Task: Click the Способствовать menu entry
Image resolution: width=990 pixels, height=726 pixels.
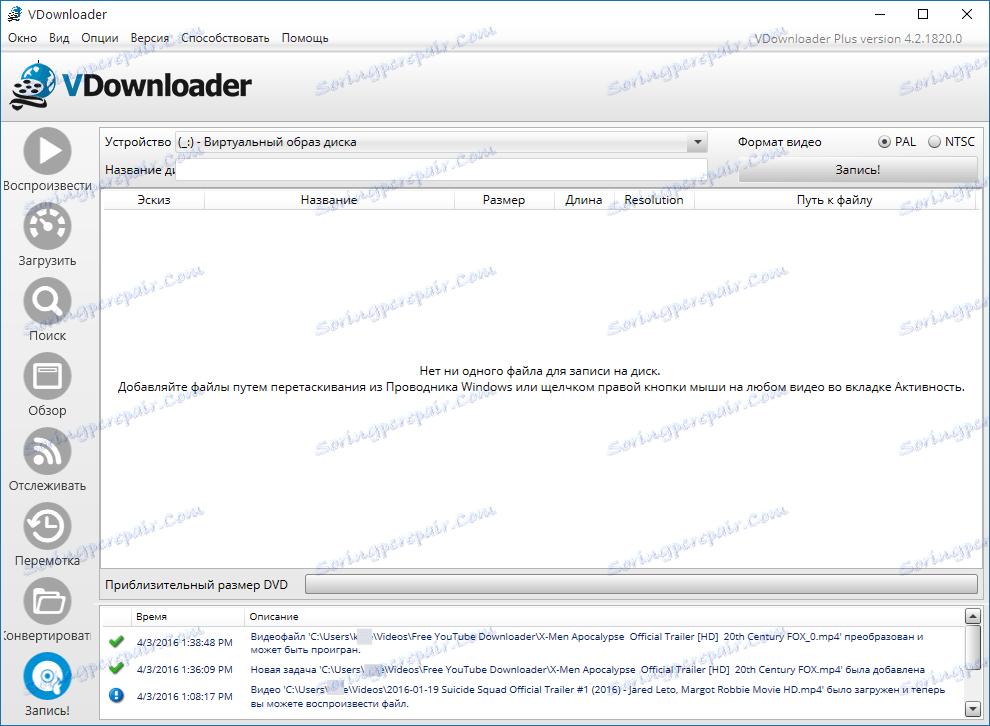Action: pyautogui.click(x=224, y=37)
